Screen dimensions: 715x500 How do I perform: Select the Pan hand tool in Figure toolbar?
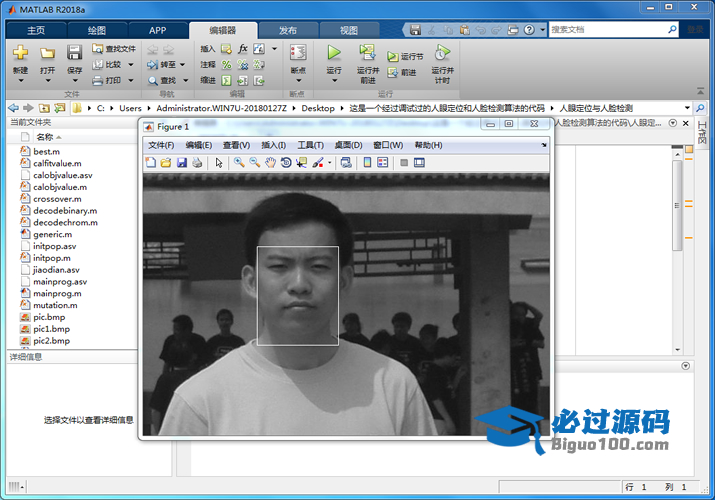click(x=270, y=163)
